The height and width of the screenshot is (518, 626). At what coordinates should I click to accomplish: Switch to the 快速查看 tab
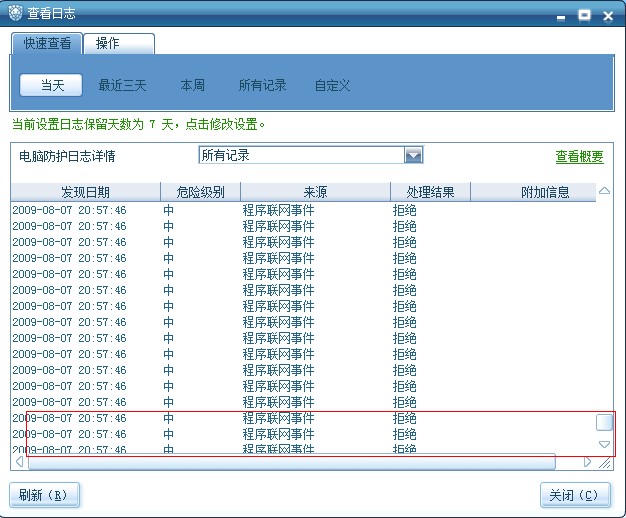click(47, 43)
